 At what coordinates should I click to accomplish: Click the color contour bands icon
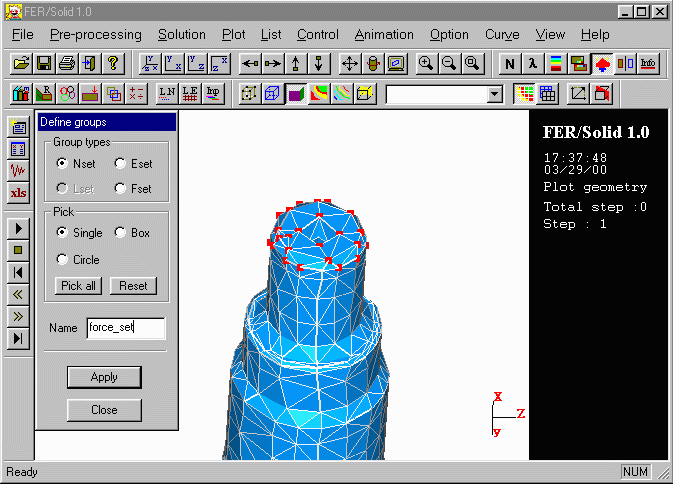click(556, 63)
